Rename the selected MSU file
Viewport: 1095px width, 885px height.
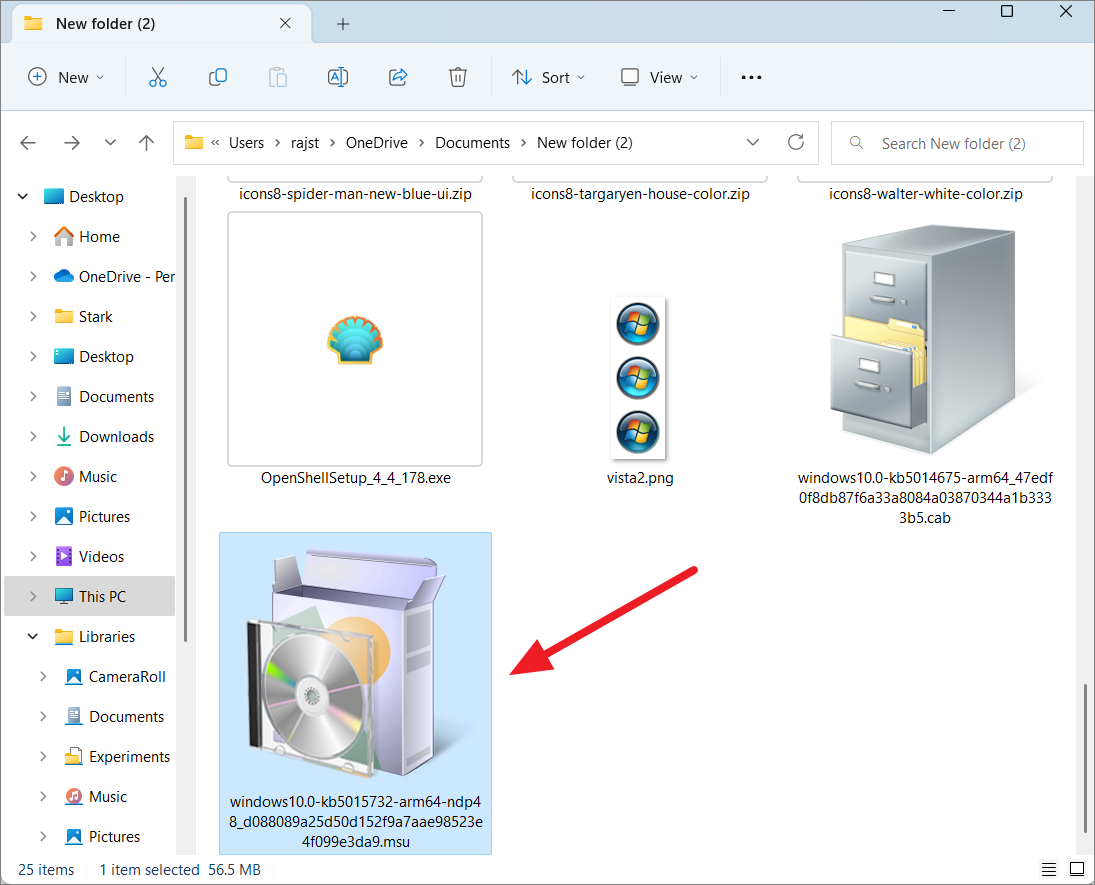338,77
